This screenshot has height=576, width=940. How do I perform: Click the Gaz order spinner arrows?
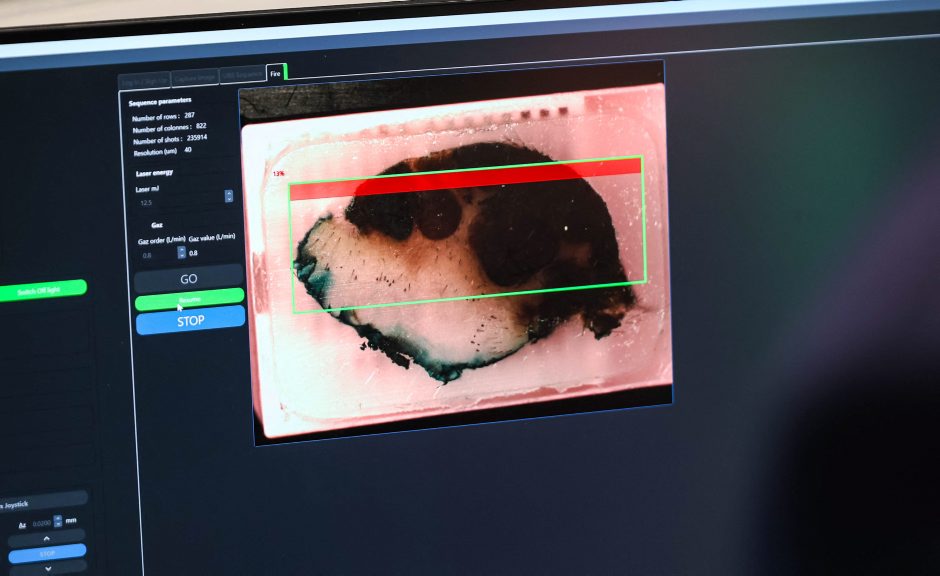(x=181, y=253)
